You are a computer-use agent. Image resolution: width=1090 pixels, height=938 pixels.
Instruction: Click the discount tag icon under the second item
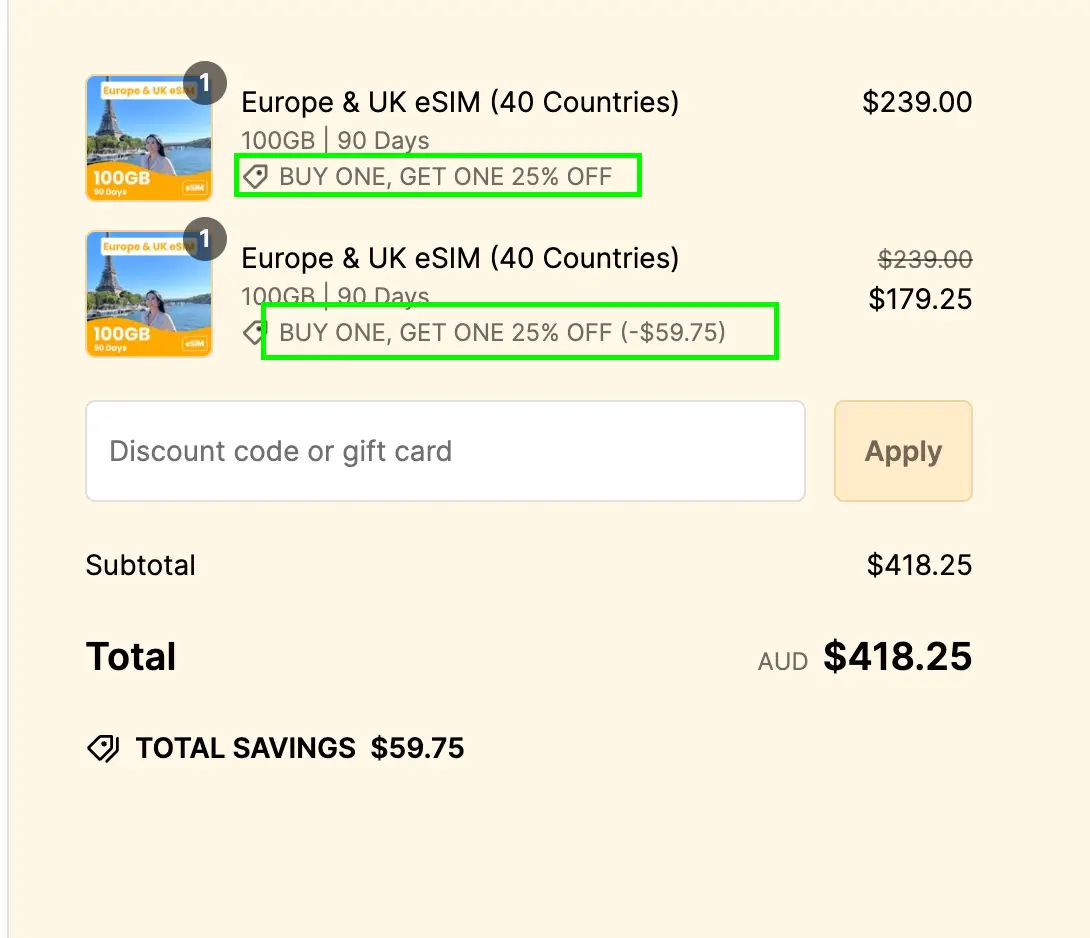[254, 332]
